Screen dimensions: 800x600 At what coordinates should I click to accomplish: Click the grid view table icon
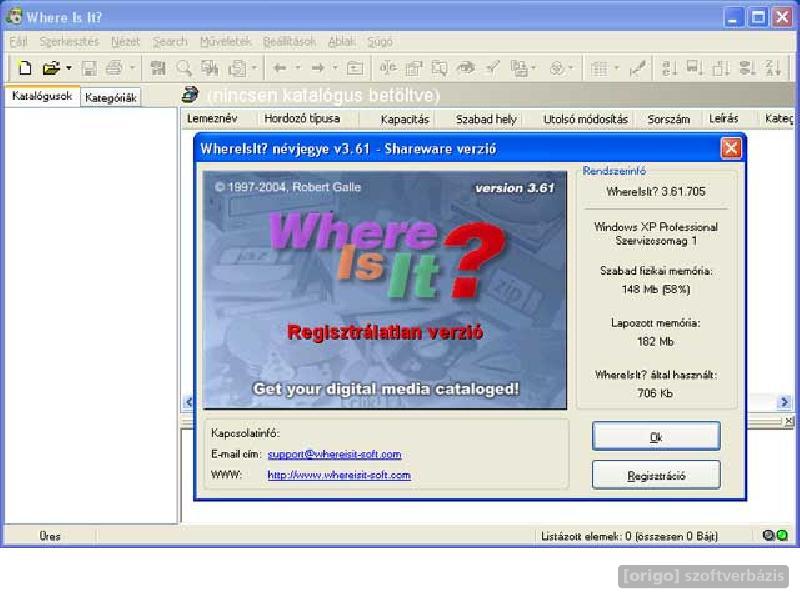pyautogui.click(x=599, y=67)
